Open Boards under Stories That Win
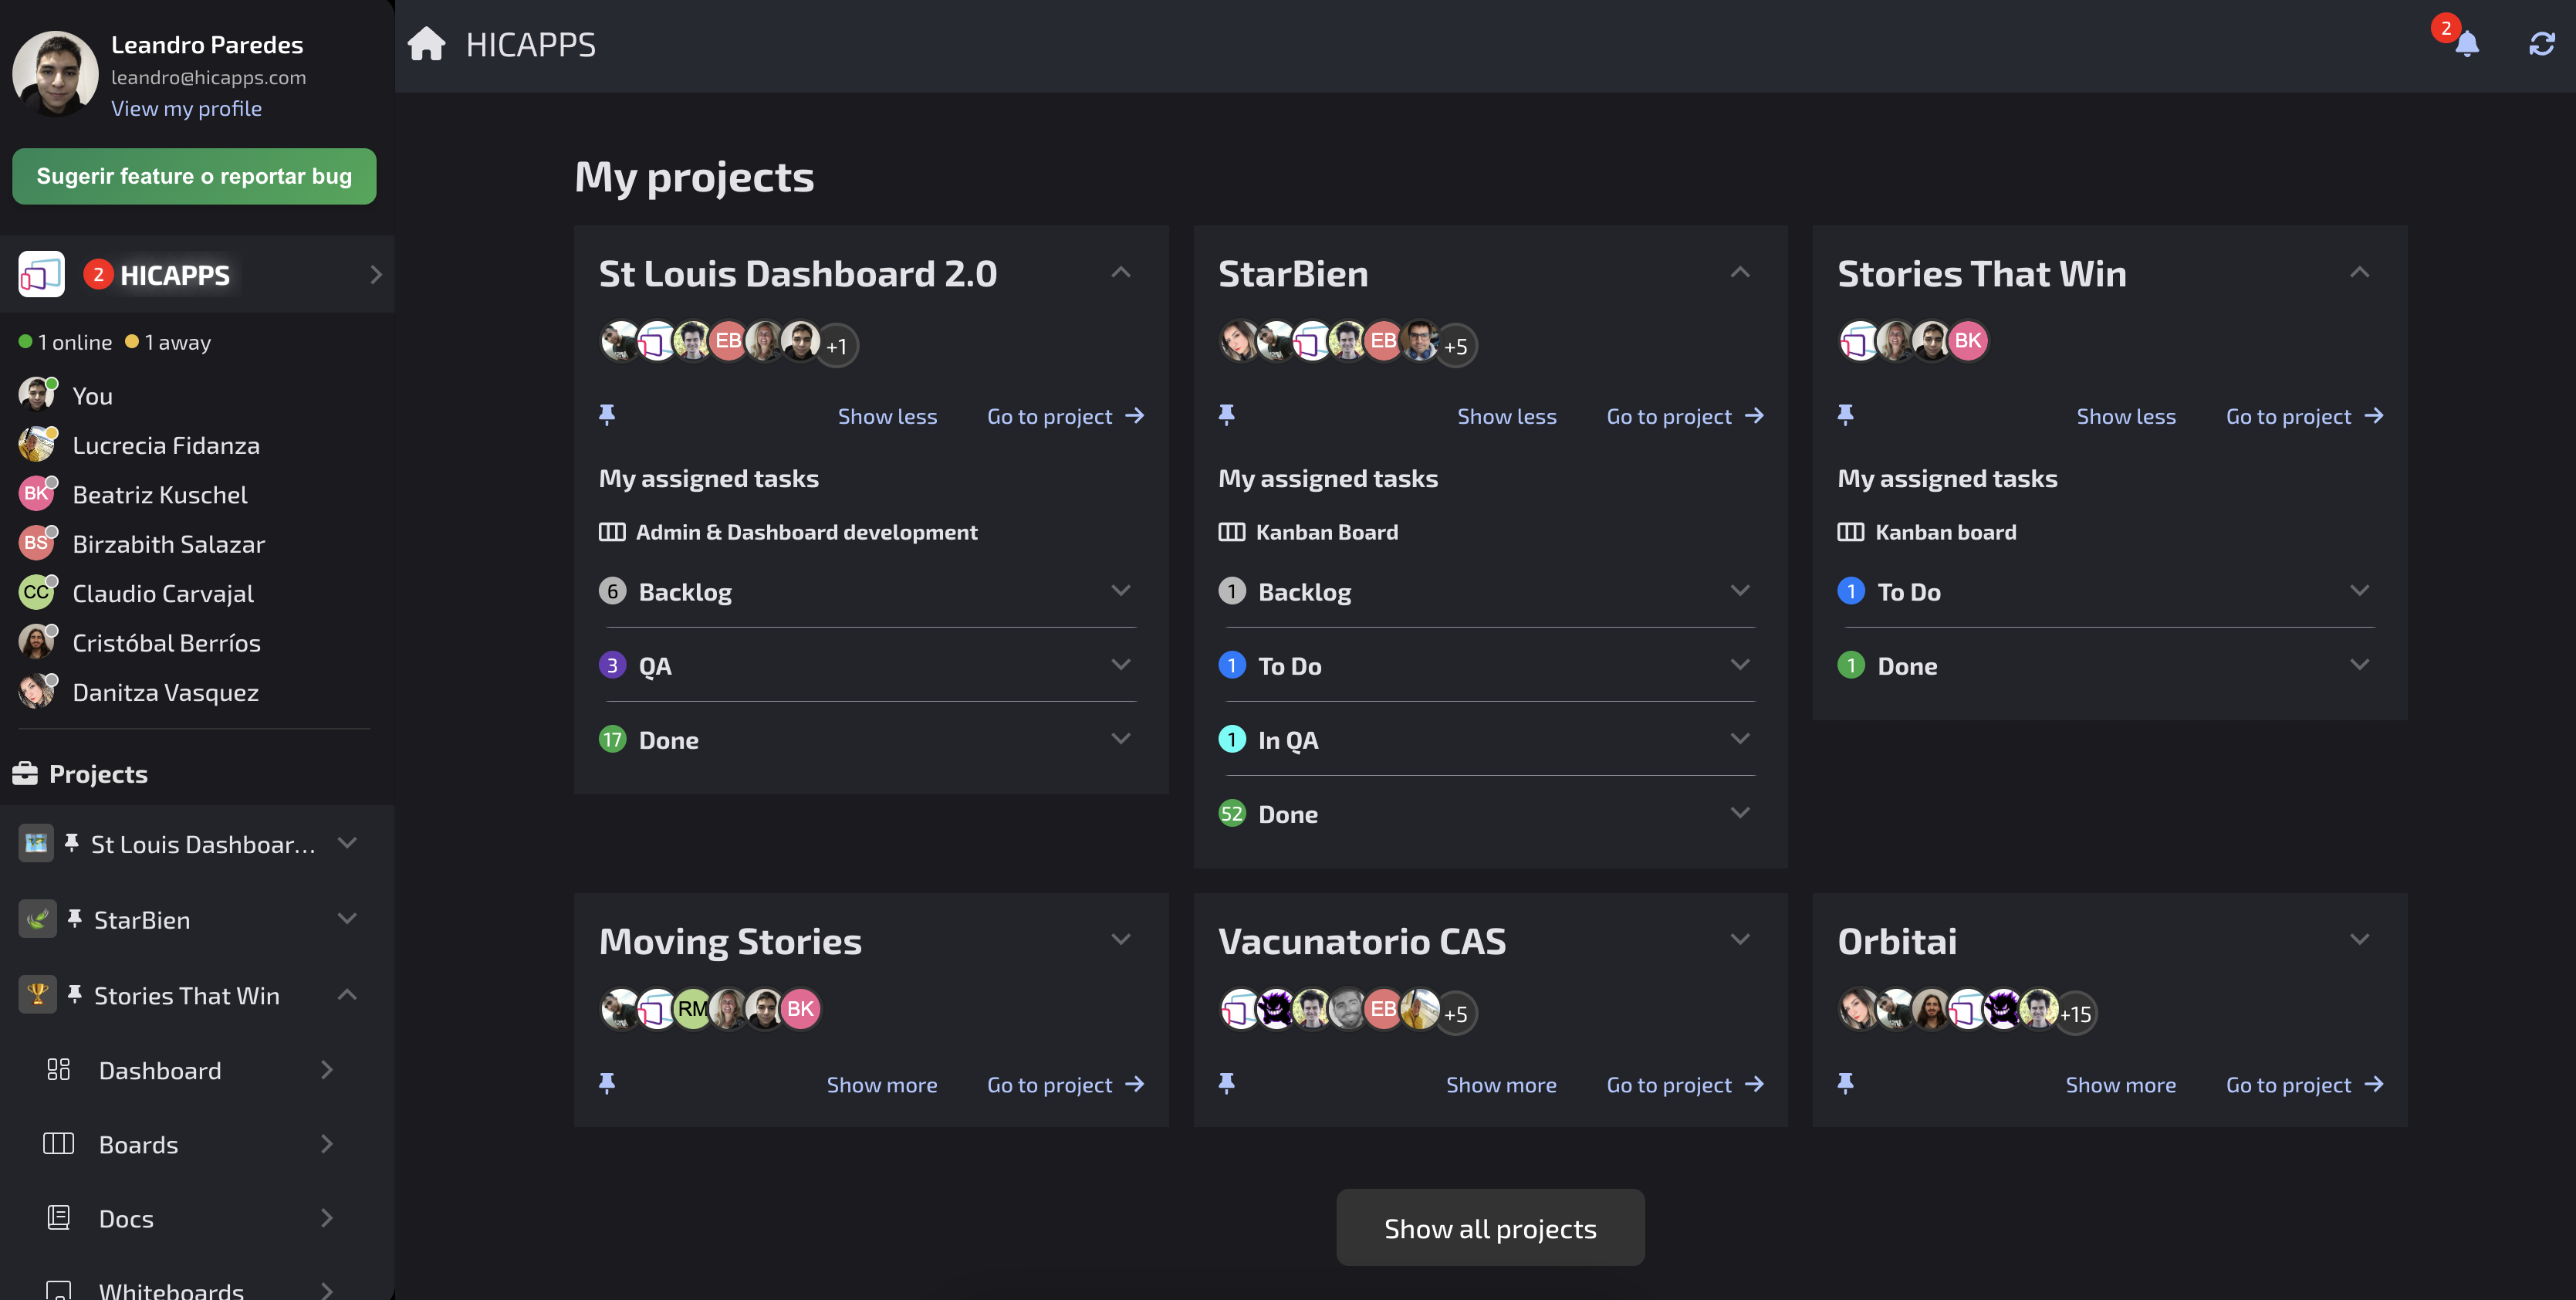The image size is (2576, 1300). [x=190, y=1144]
